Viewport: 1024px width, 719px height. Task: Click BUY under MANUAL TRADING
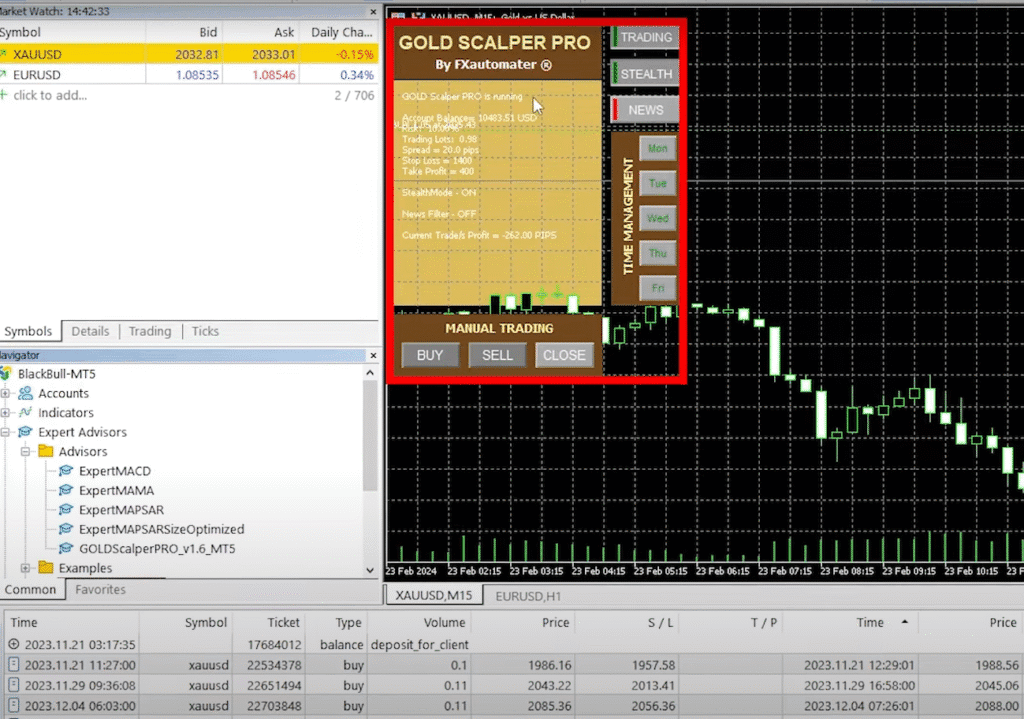coord(430,354)
